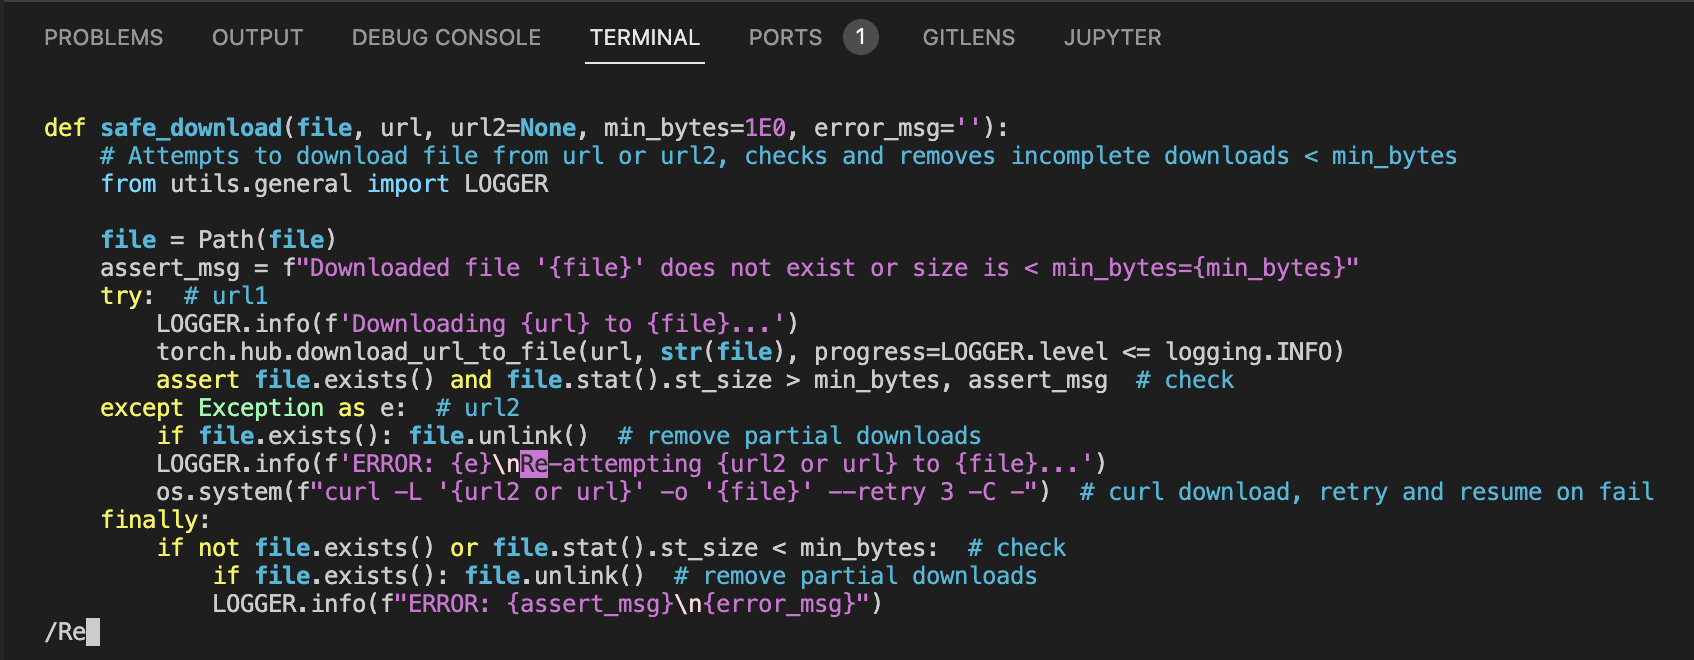Select the TERMINAL tab
This screenshot has height=660, width=1694.
pyautogui.click(x=644, y=38)
